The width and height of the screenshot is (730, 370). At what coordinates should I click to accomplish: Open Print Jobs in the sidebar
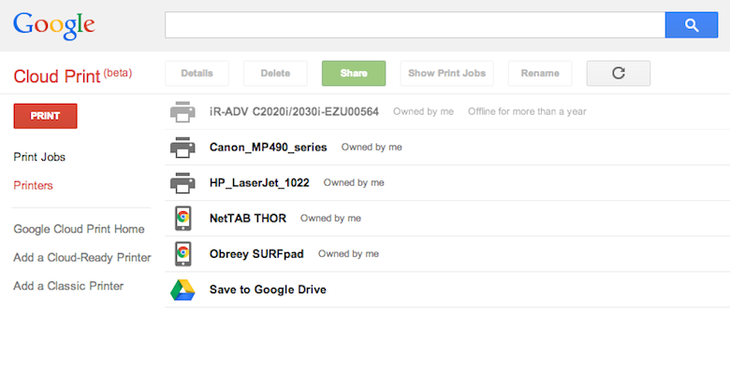point(40,157)
